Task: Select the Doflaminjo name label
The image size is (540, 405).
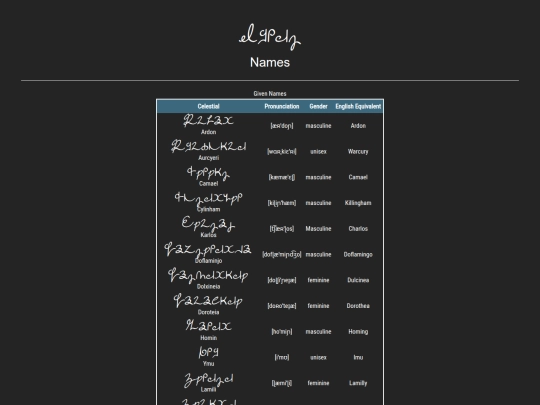Action: (x=208, y=261)
